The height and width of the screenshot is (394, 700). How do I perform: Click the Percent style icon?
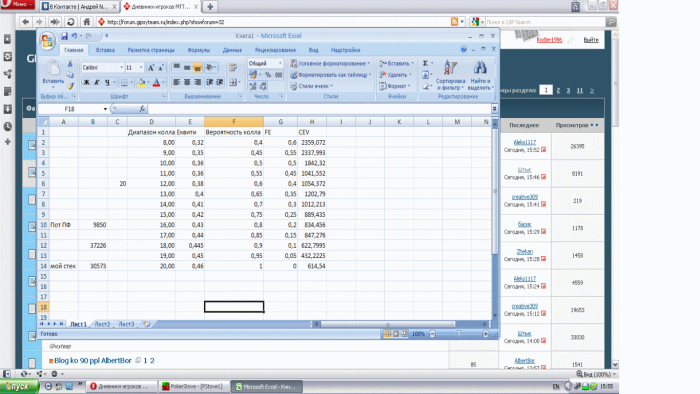pos(268,75)
